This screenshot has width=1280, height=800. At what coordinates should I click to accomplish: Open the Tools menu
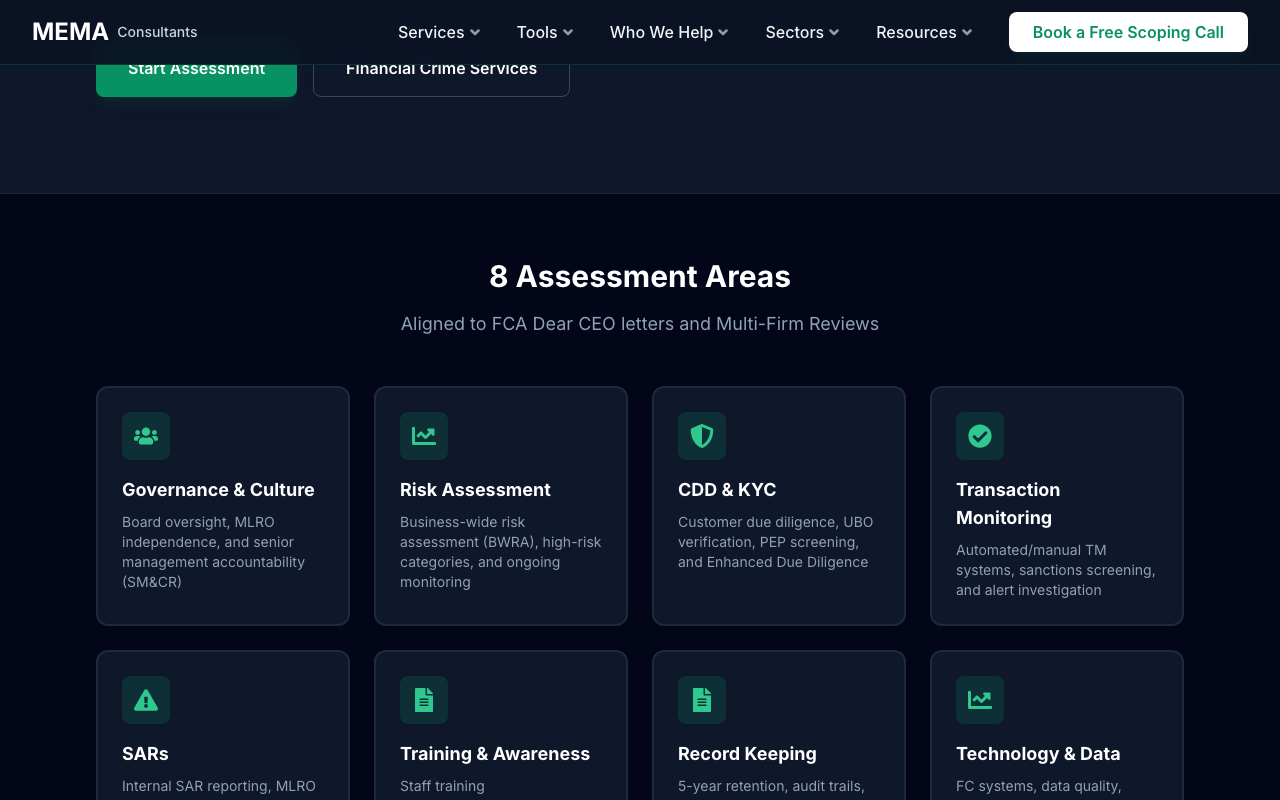545,32
